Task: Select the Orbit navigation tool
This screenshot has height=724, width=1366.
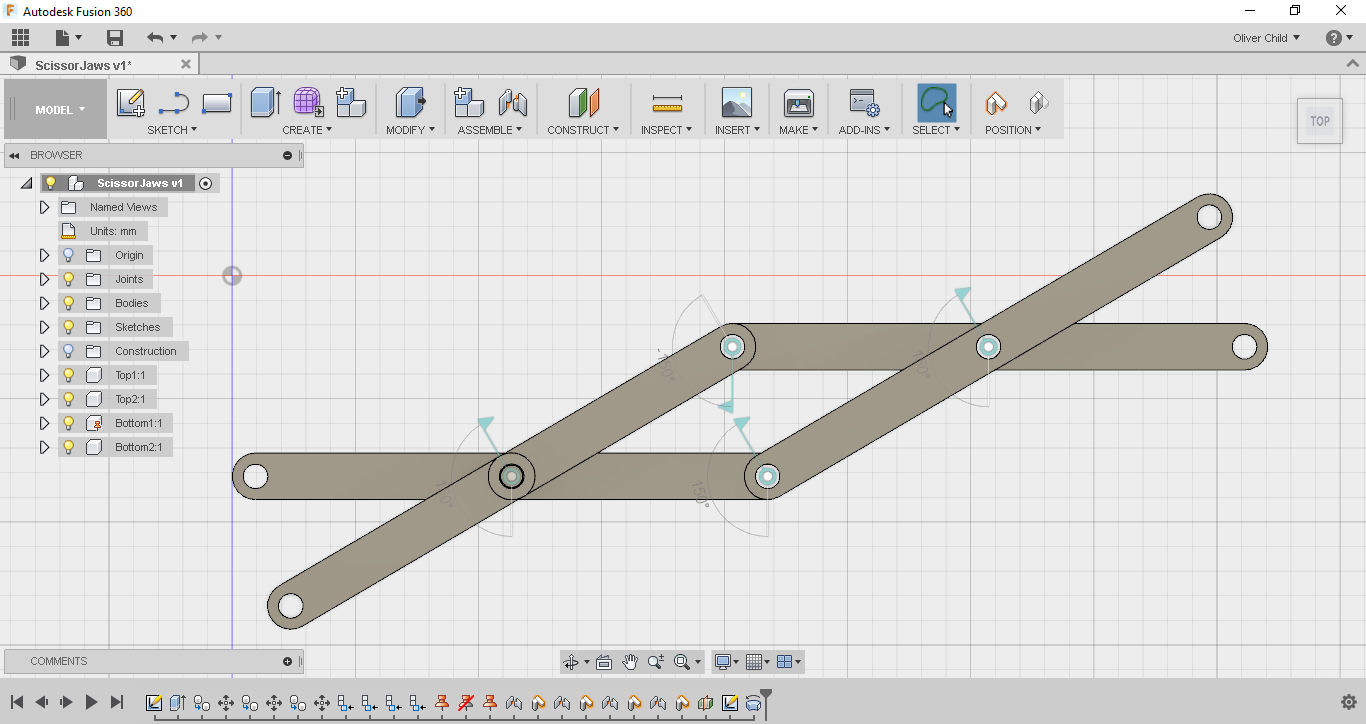Action: pos(571,662)
